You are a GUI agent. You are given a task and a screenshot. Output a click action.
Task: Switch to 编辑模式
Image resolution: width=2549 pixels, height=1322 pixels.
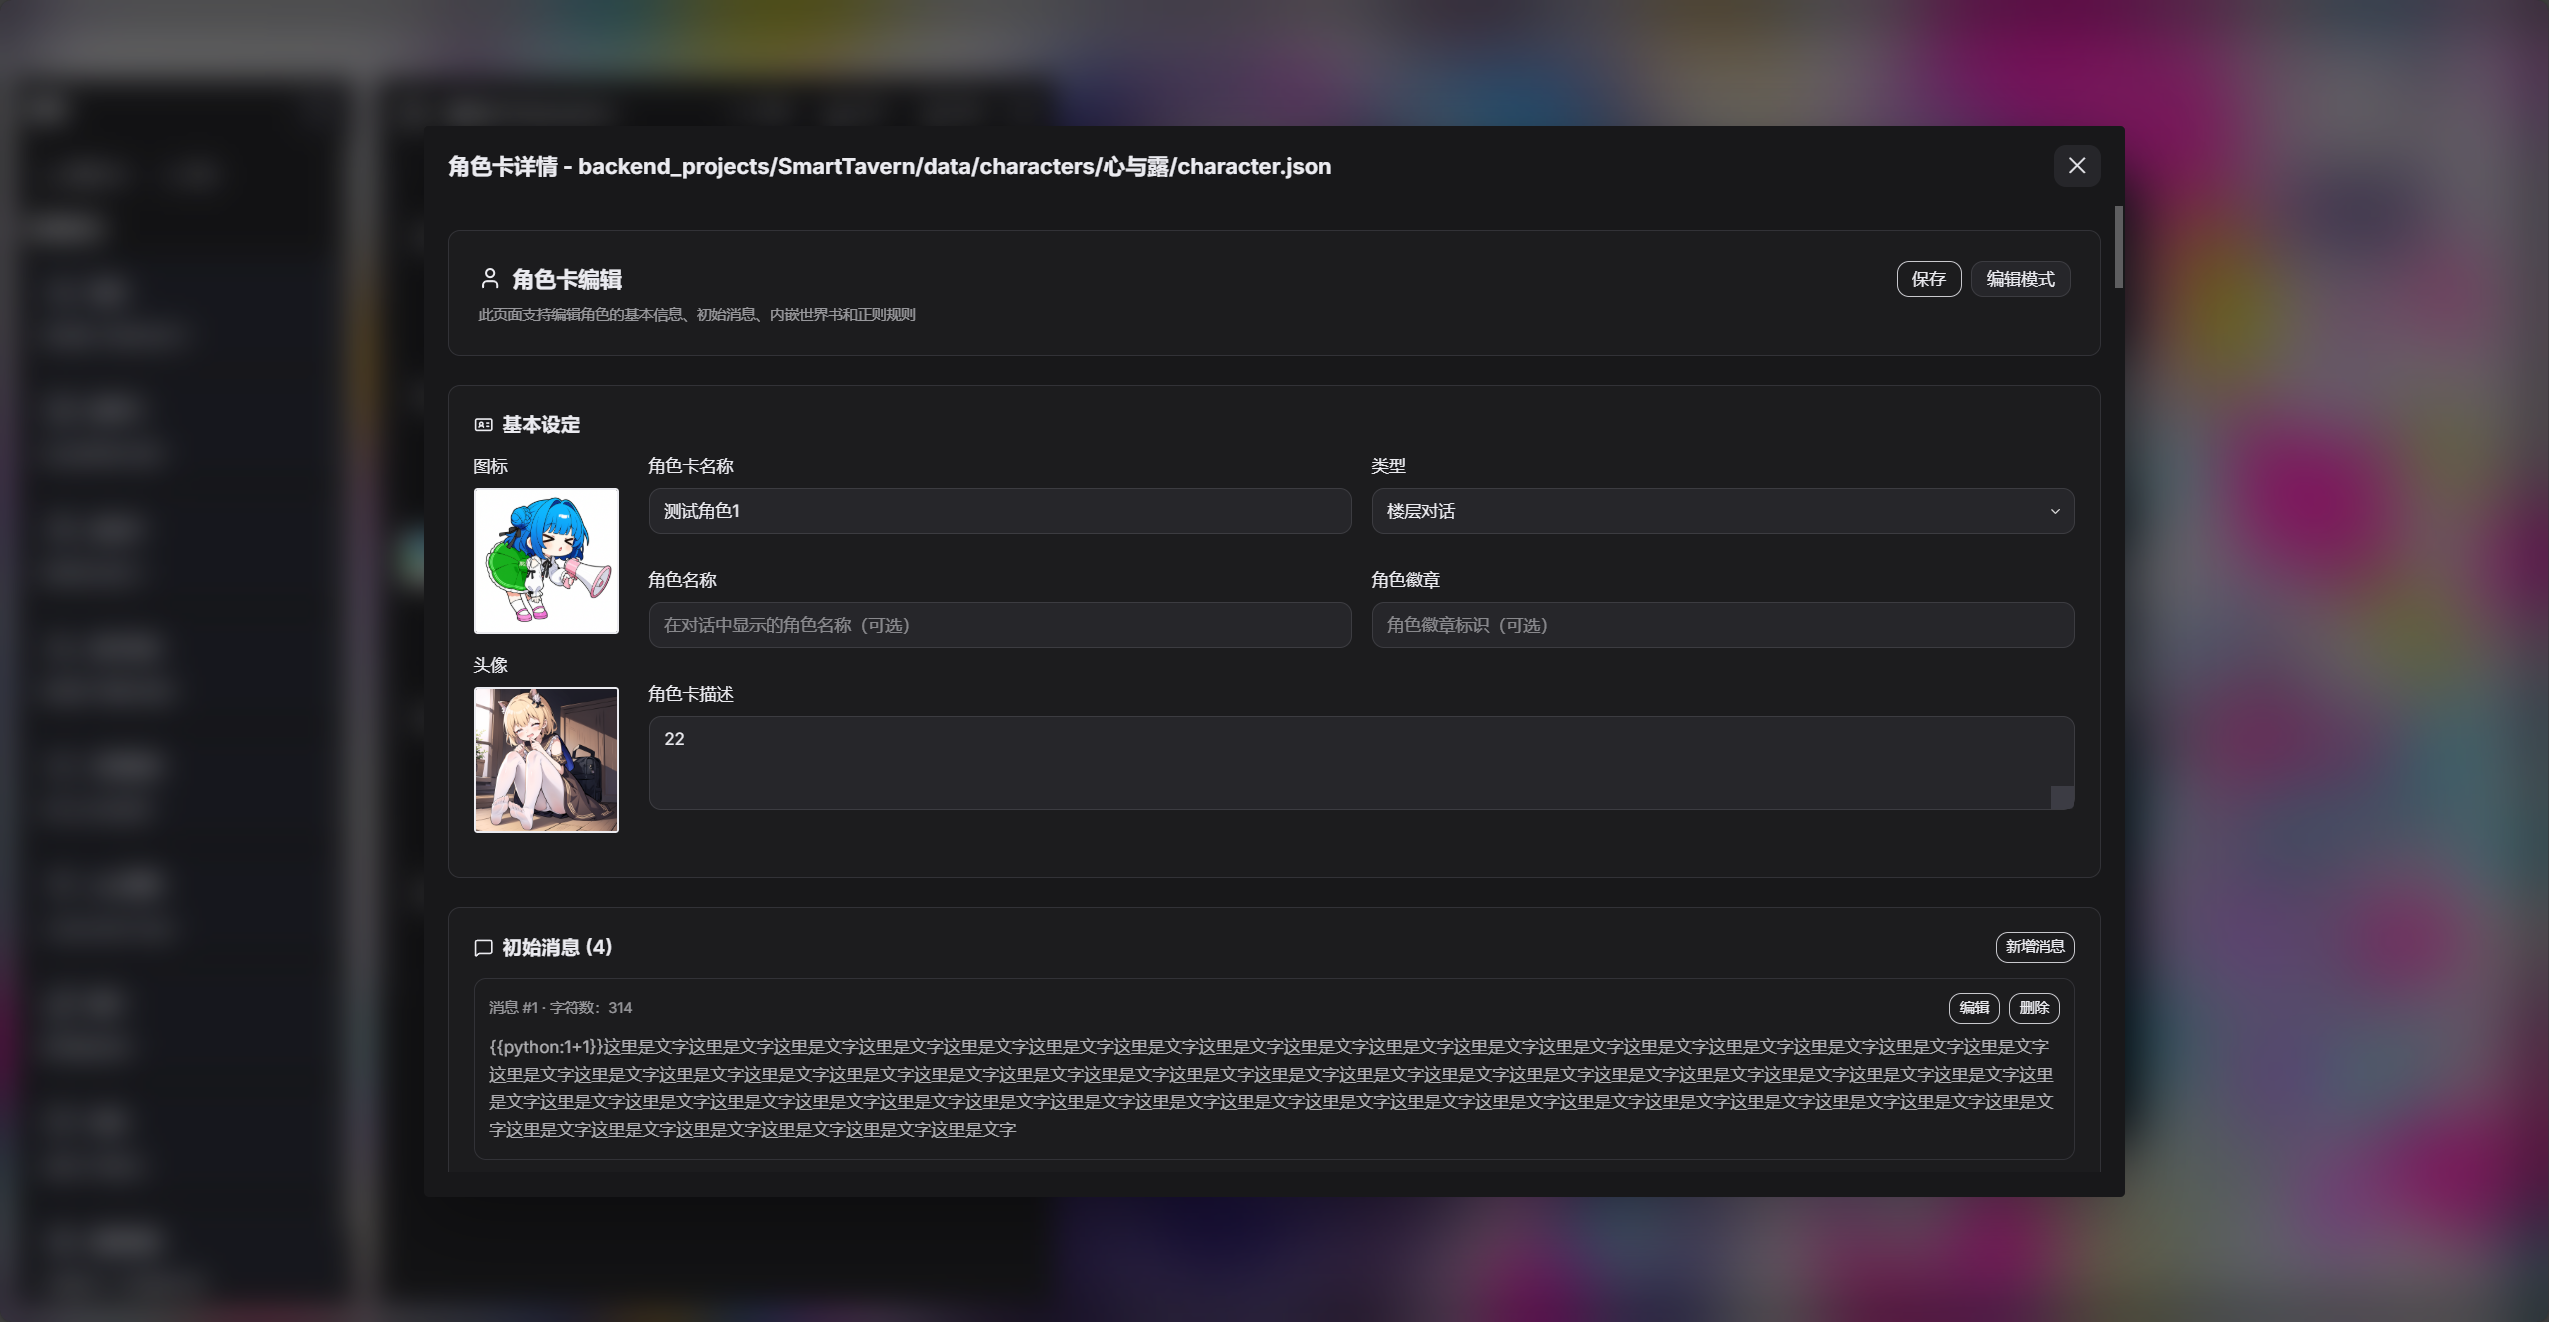coord(2019,279)
